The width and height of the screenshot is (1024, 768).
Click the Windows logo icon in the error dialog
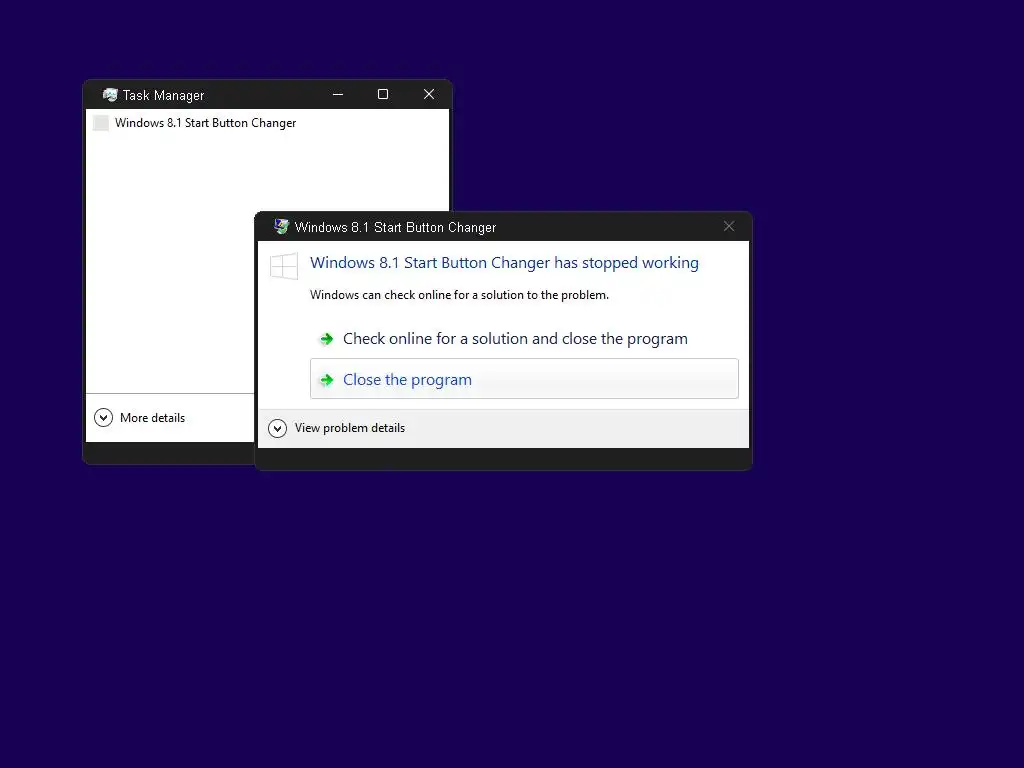click(x=284, y=266)
